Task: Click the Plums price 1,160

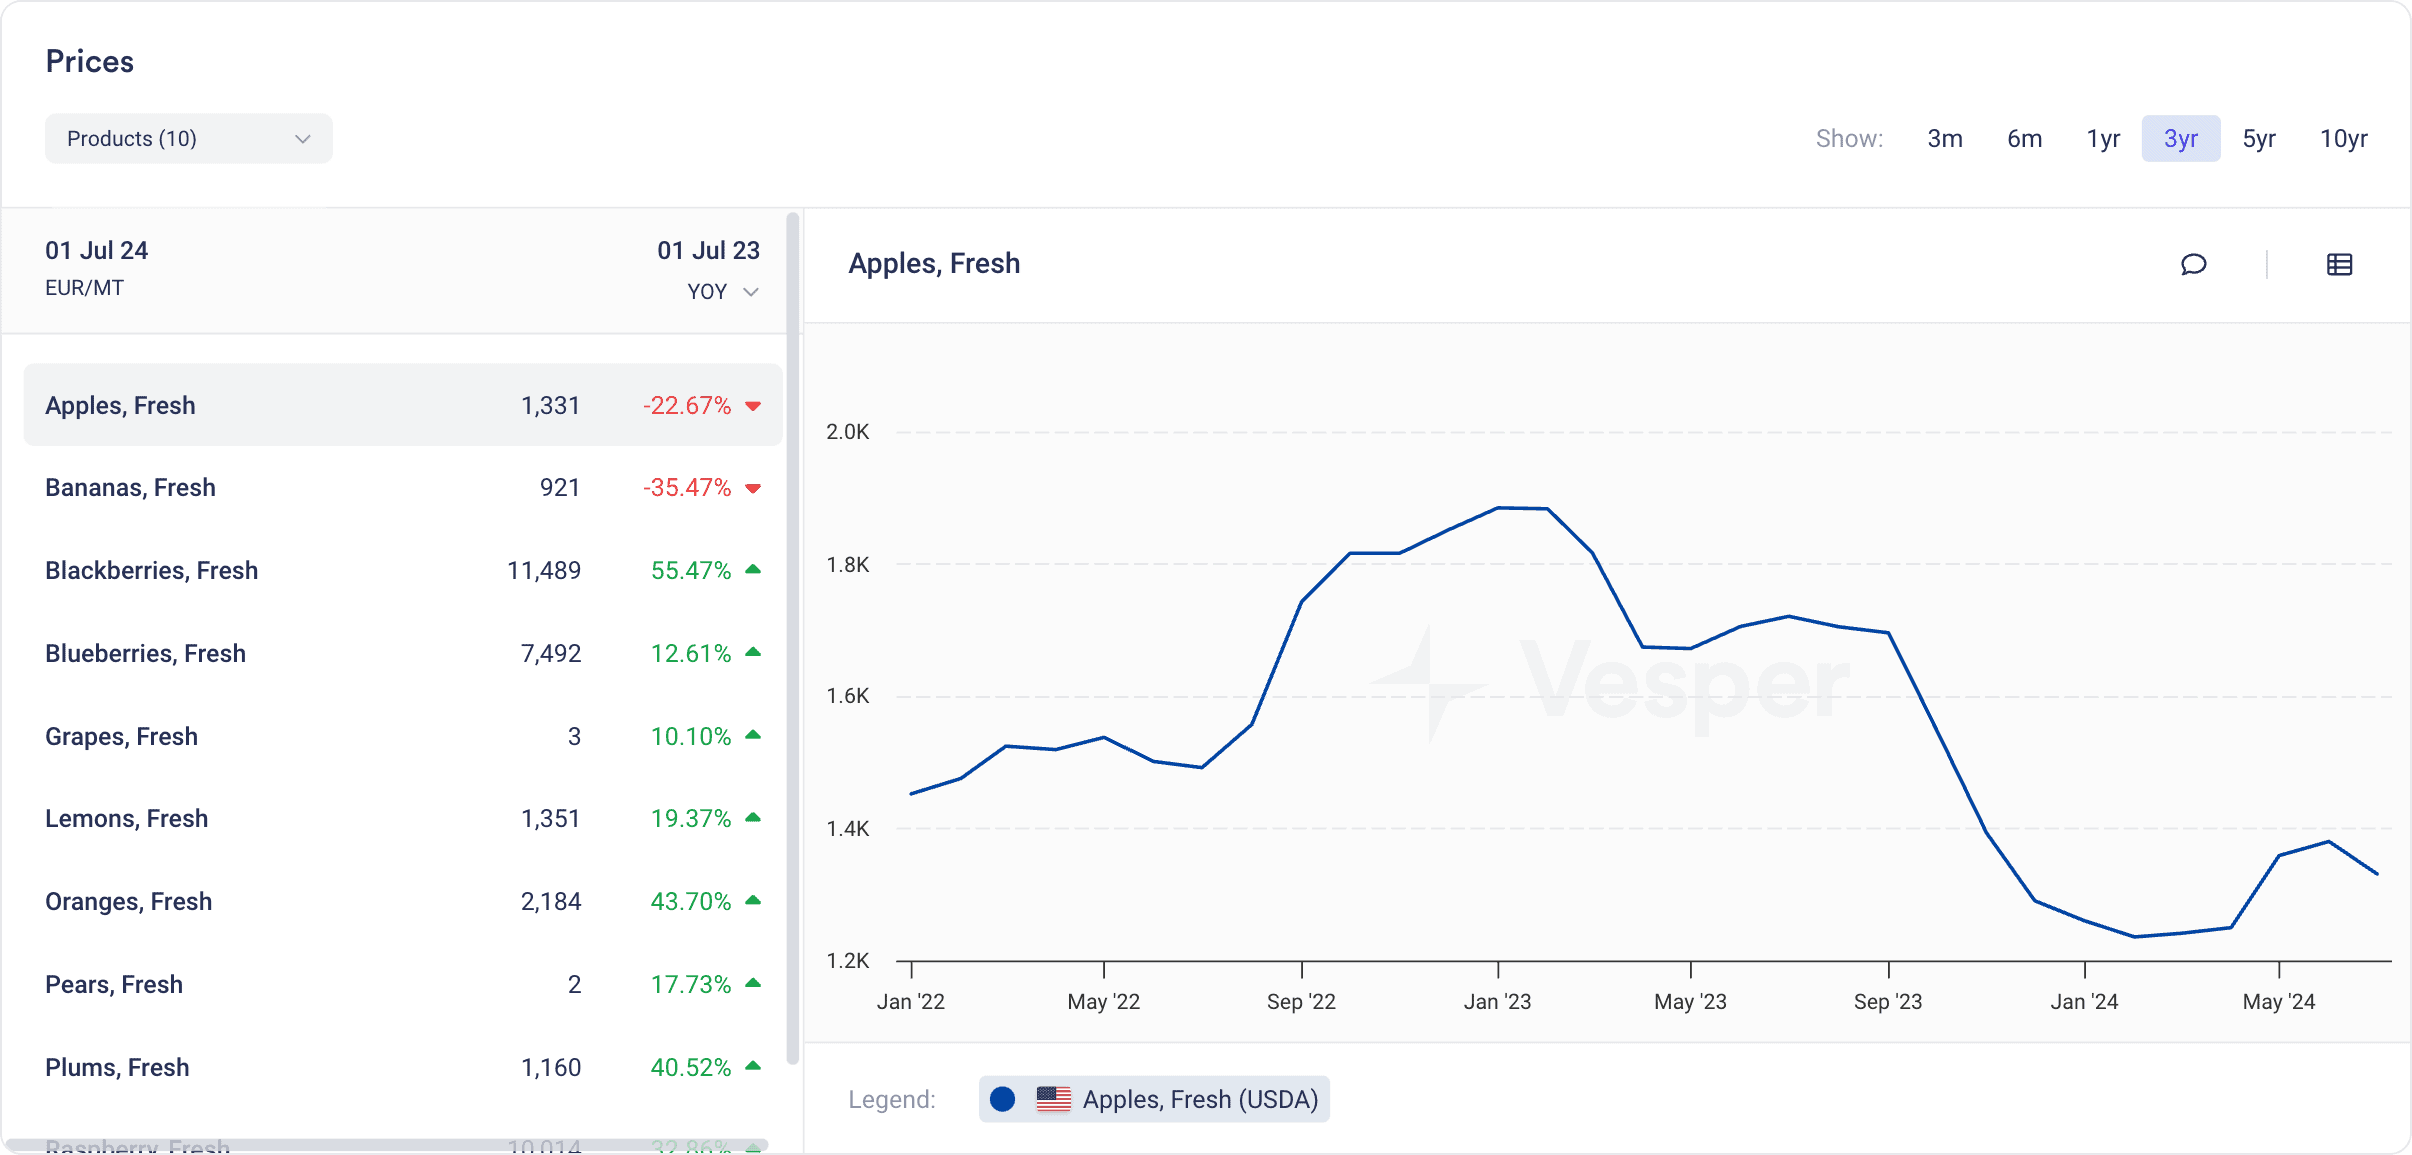Action: (551, 1067)
